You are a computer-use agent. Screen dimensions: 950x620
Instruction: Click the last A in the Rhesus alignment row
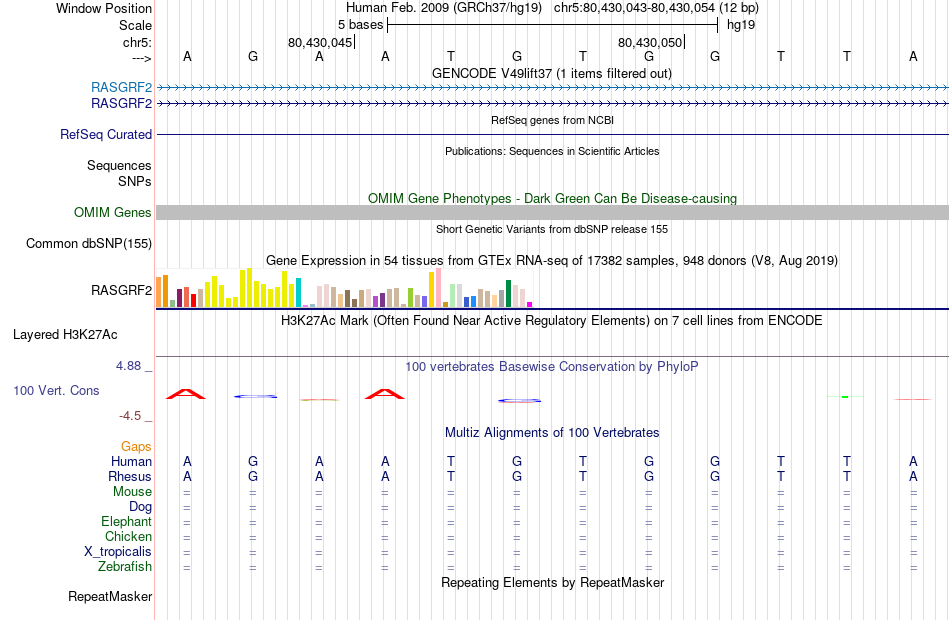pyautogui.click(x=913, y=477)
